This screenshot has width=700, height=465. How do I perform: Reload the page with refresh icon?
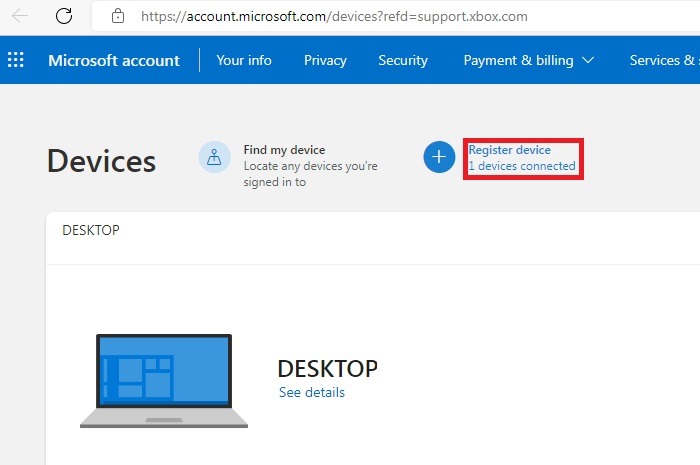pos(64,16)
